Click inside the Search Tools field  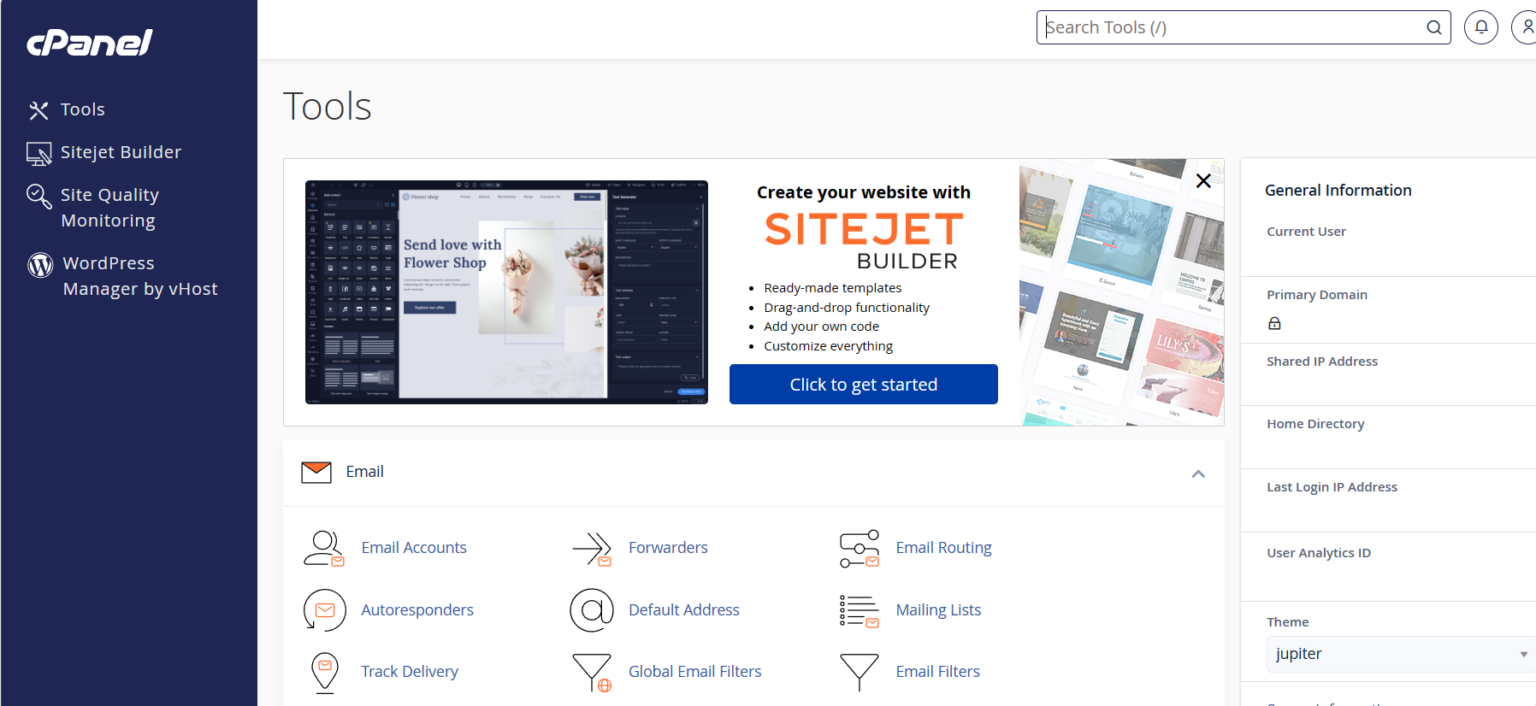point(1230,27)
